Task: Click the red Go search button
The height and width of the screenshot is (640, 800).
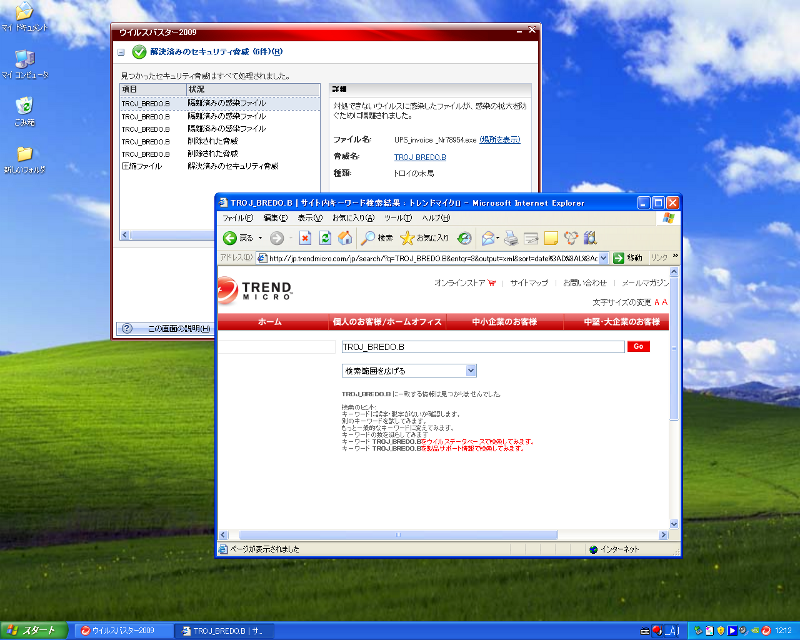Action: 638,347
